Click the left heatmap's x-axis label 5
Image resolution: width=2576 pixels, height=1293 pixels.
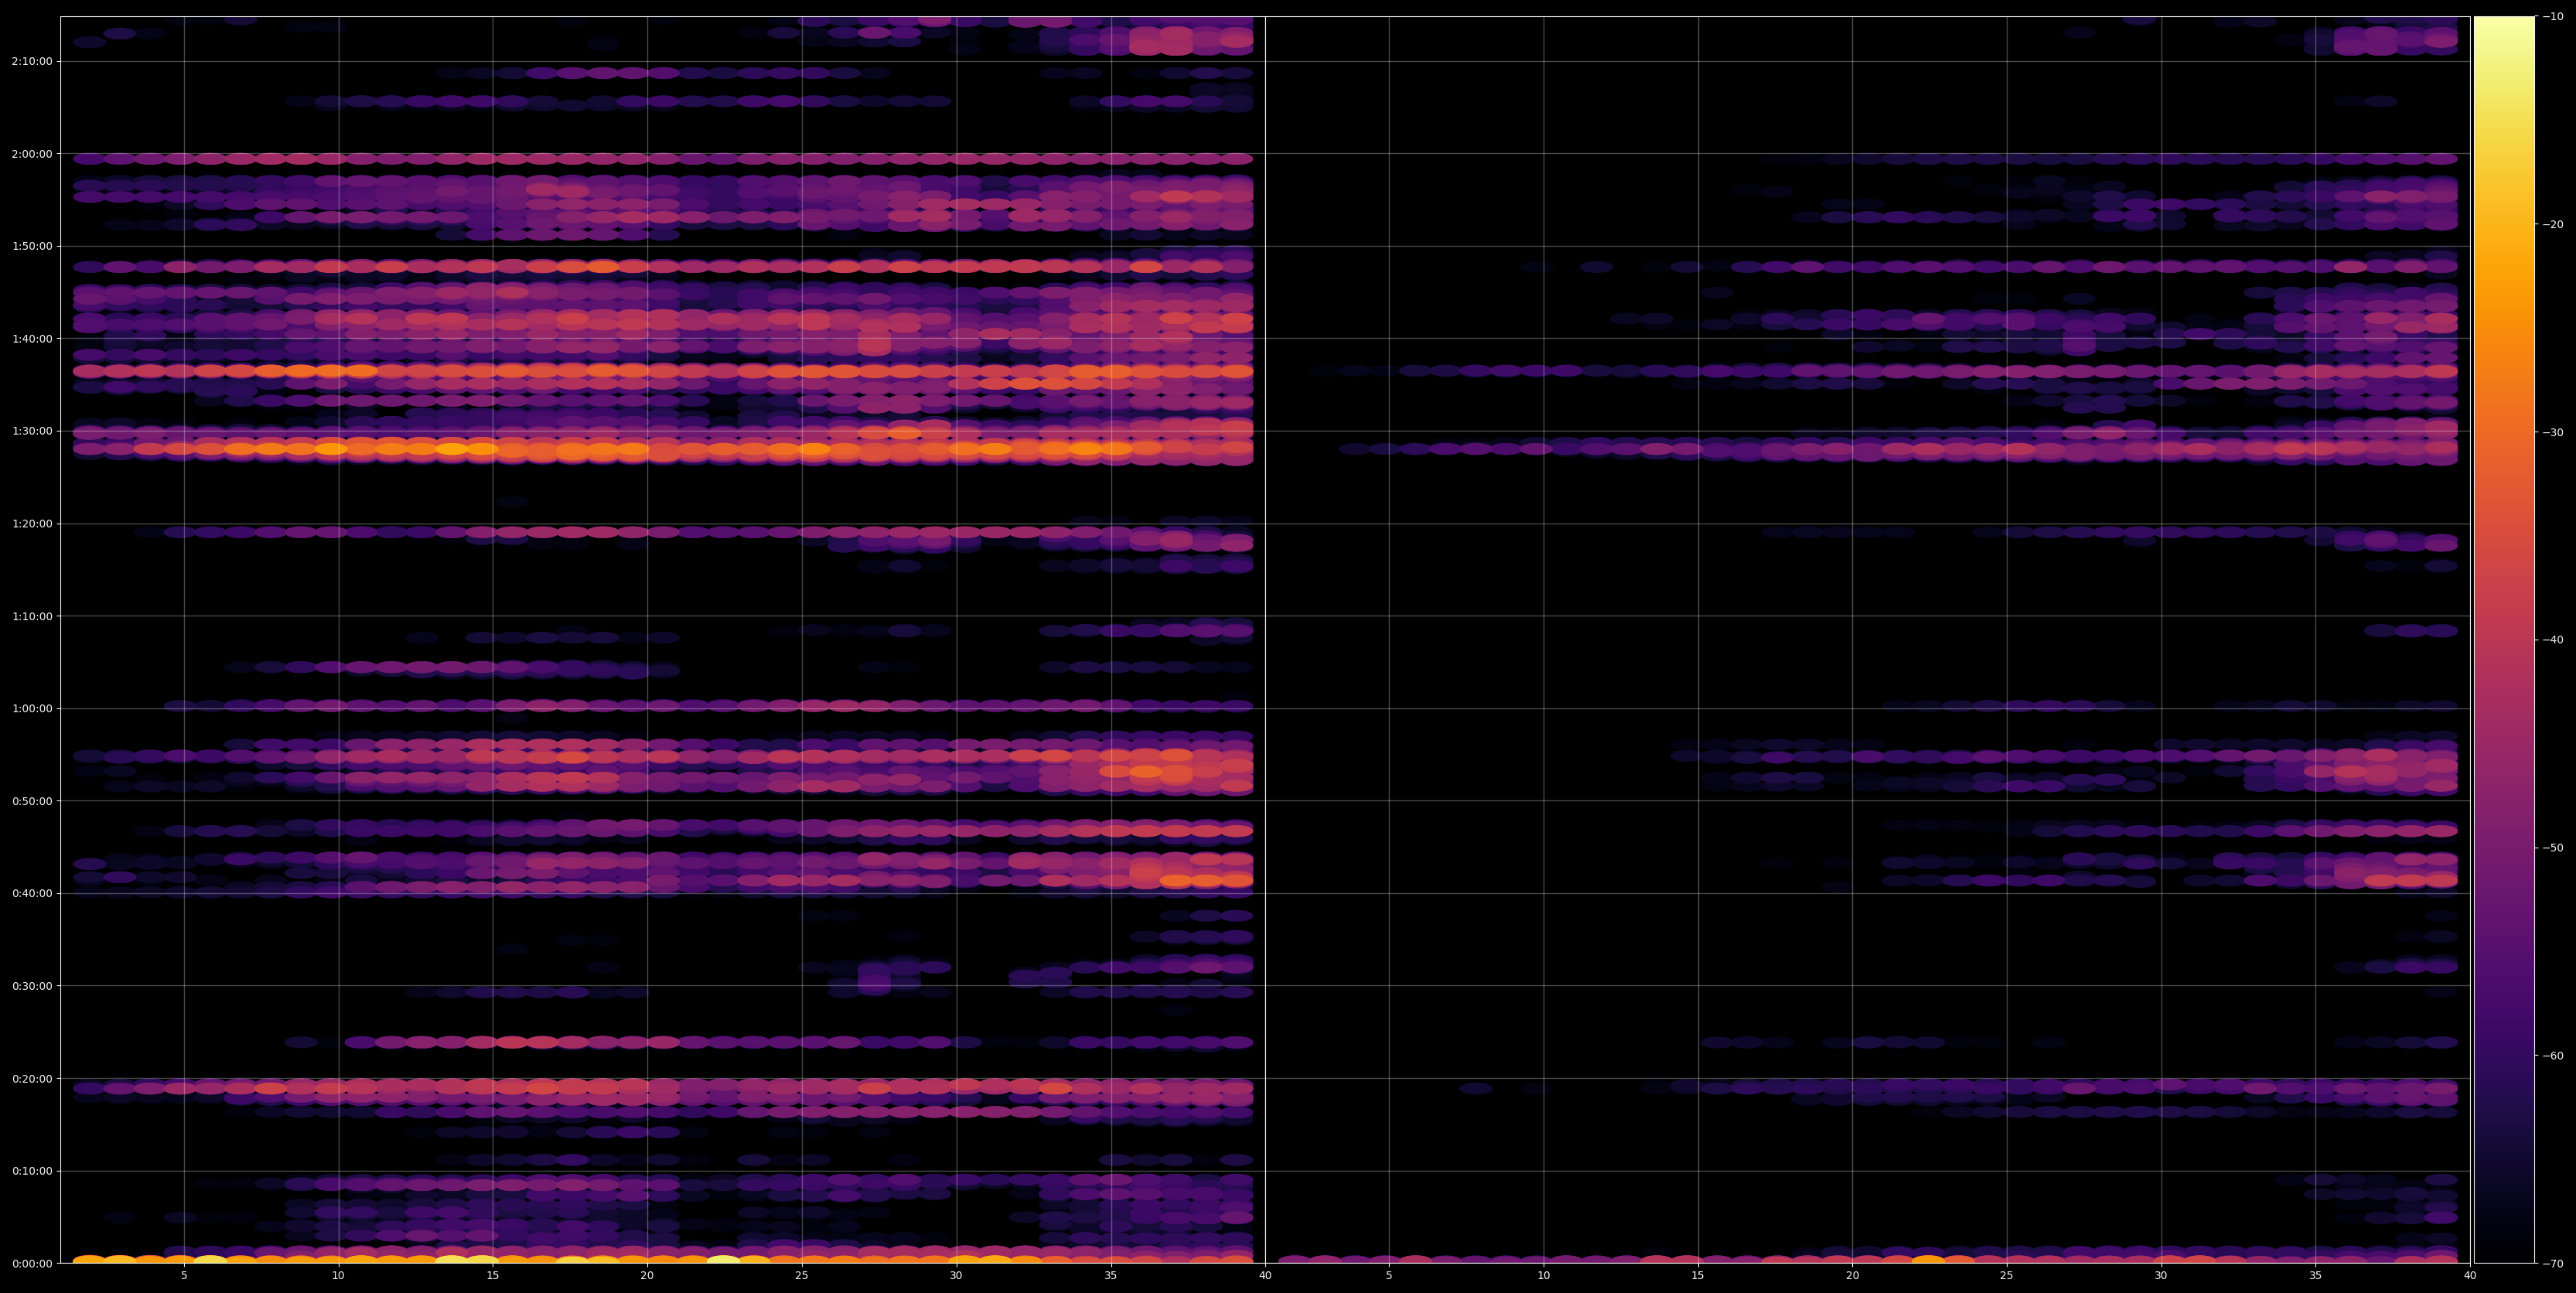[x=184, y=1276]
